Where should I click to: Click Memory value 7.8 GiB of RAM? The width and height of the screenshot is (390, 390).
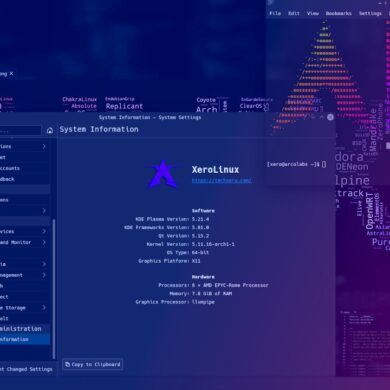[212, 293]
